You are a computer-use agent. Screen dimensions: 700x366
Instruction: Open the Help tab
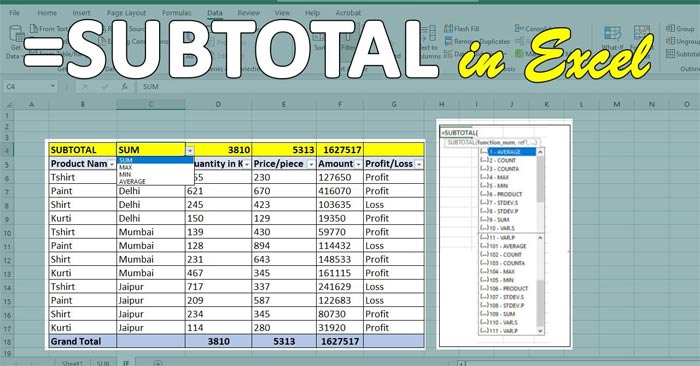312,13
